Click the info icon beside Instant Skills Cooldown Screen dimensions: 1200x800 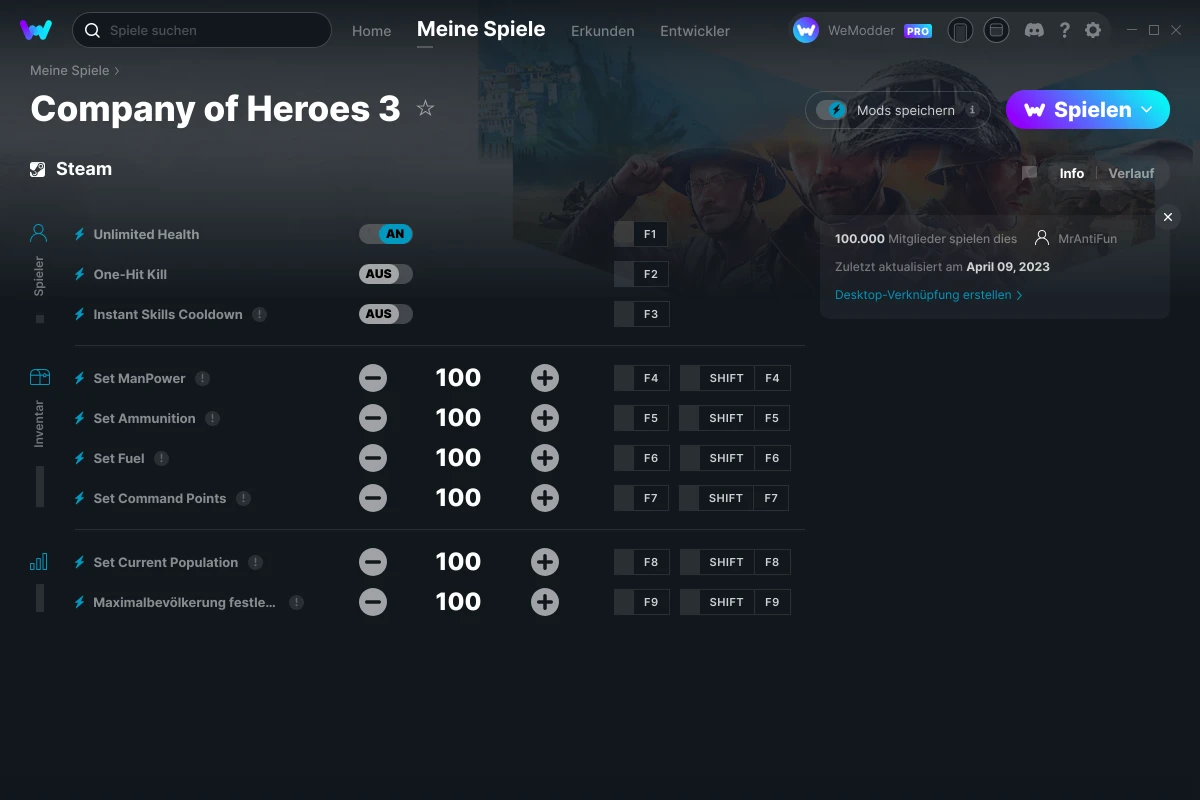pyautogui.click(x=260, y=314)
